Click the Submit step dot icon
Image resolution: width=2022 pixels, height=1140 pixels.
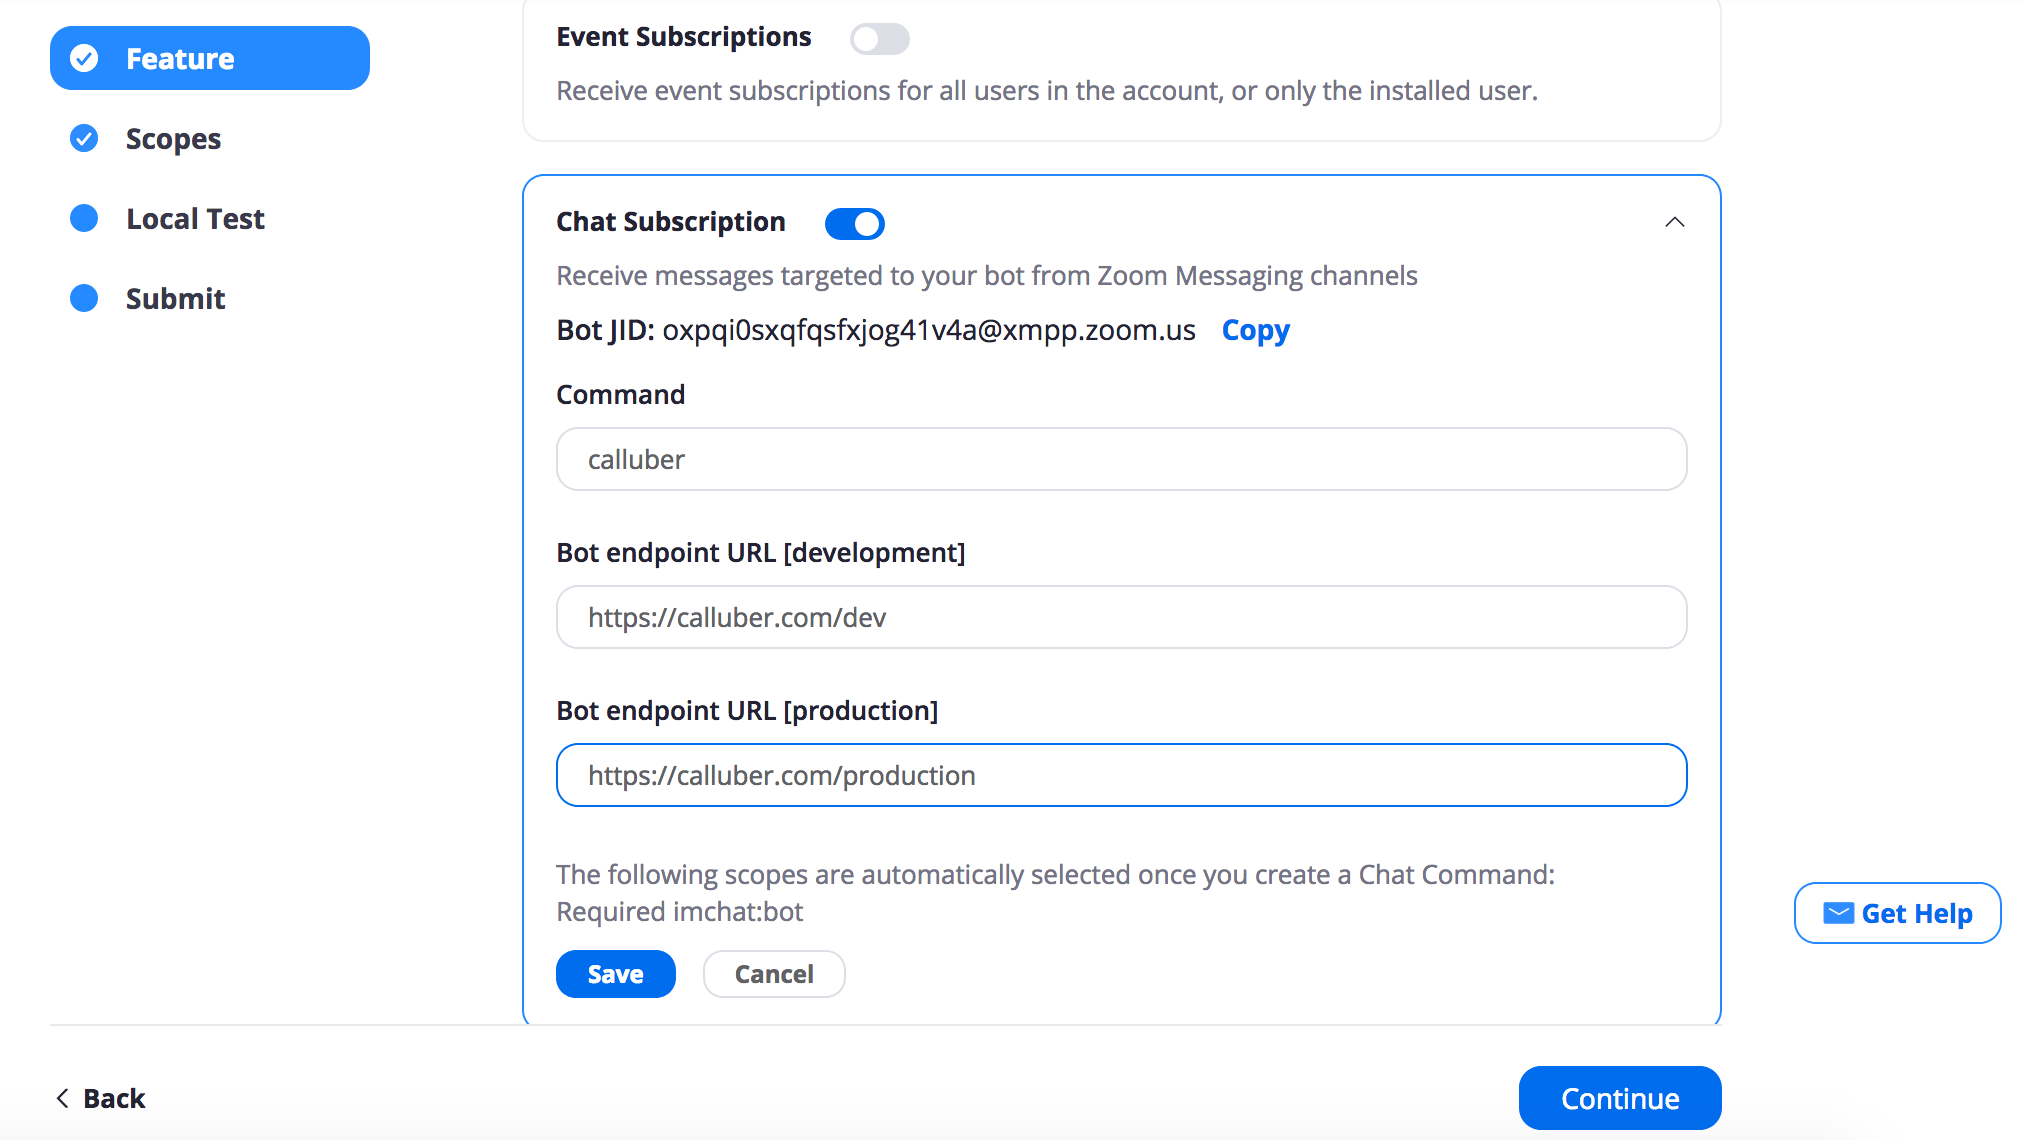(x=84, y=298)
